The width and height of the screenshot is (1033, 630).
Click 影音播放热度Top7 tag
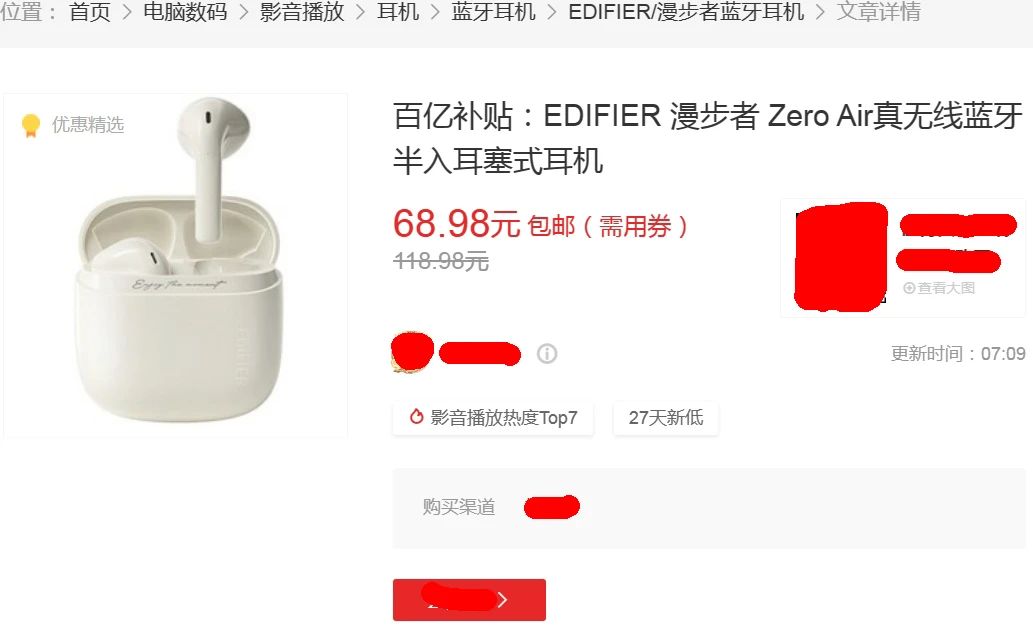click(493, 418)
